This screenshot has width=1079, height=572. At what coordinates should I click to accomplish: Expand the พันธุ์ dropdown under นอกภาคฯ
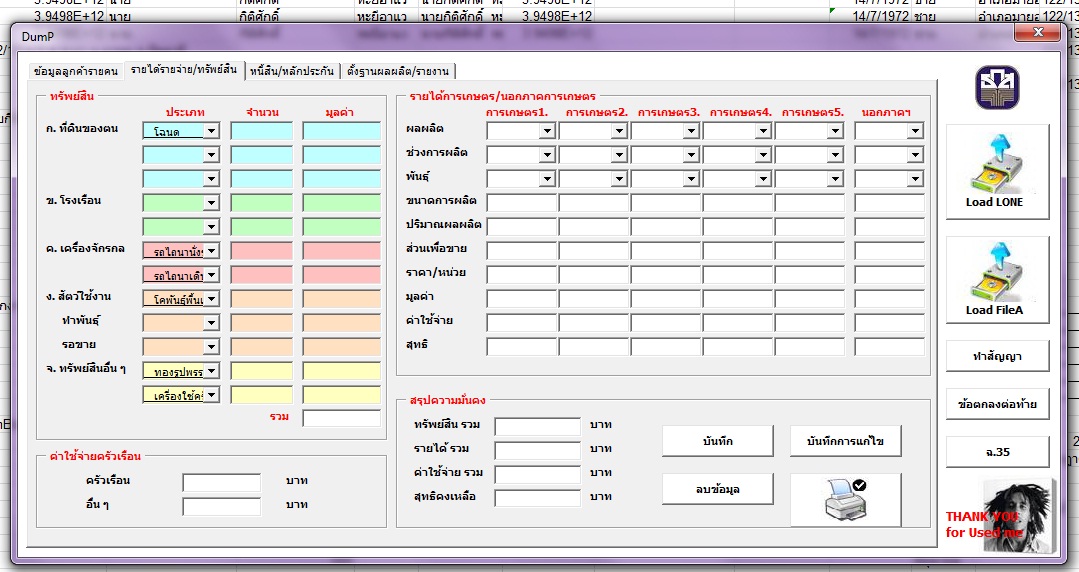(915, 179)
